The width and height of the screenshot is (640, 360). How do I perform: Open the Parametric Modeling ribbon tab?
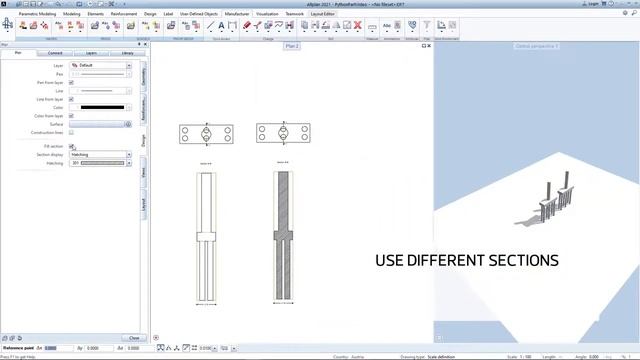[x=37, y=14]
